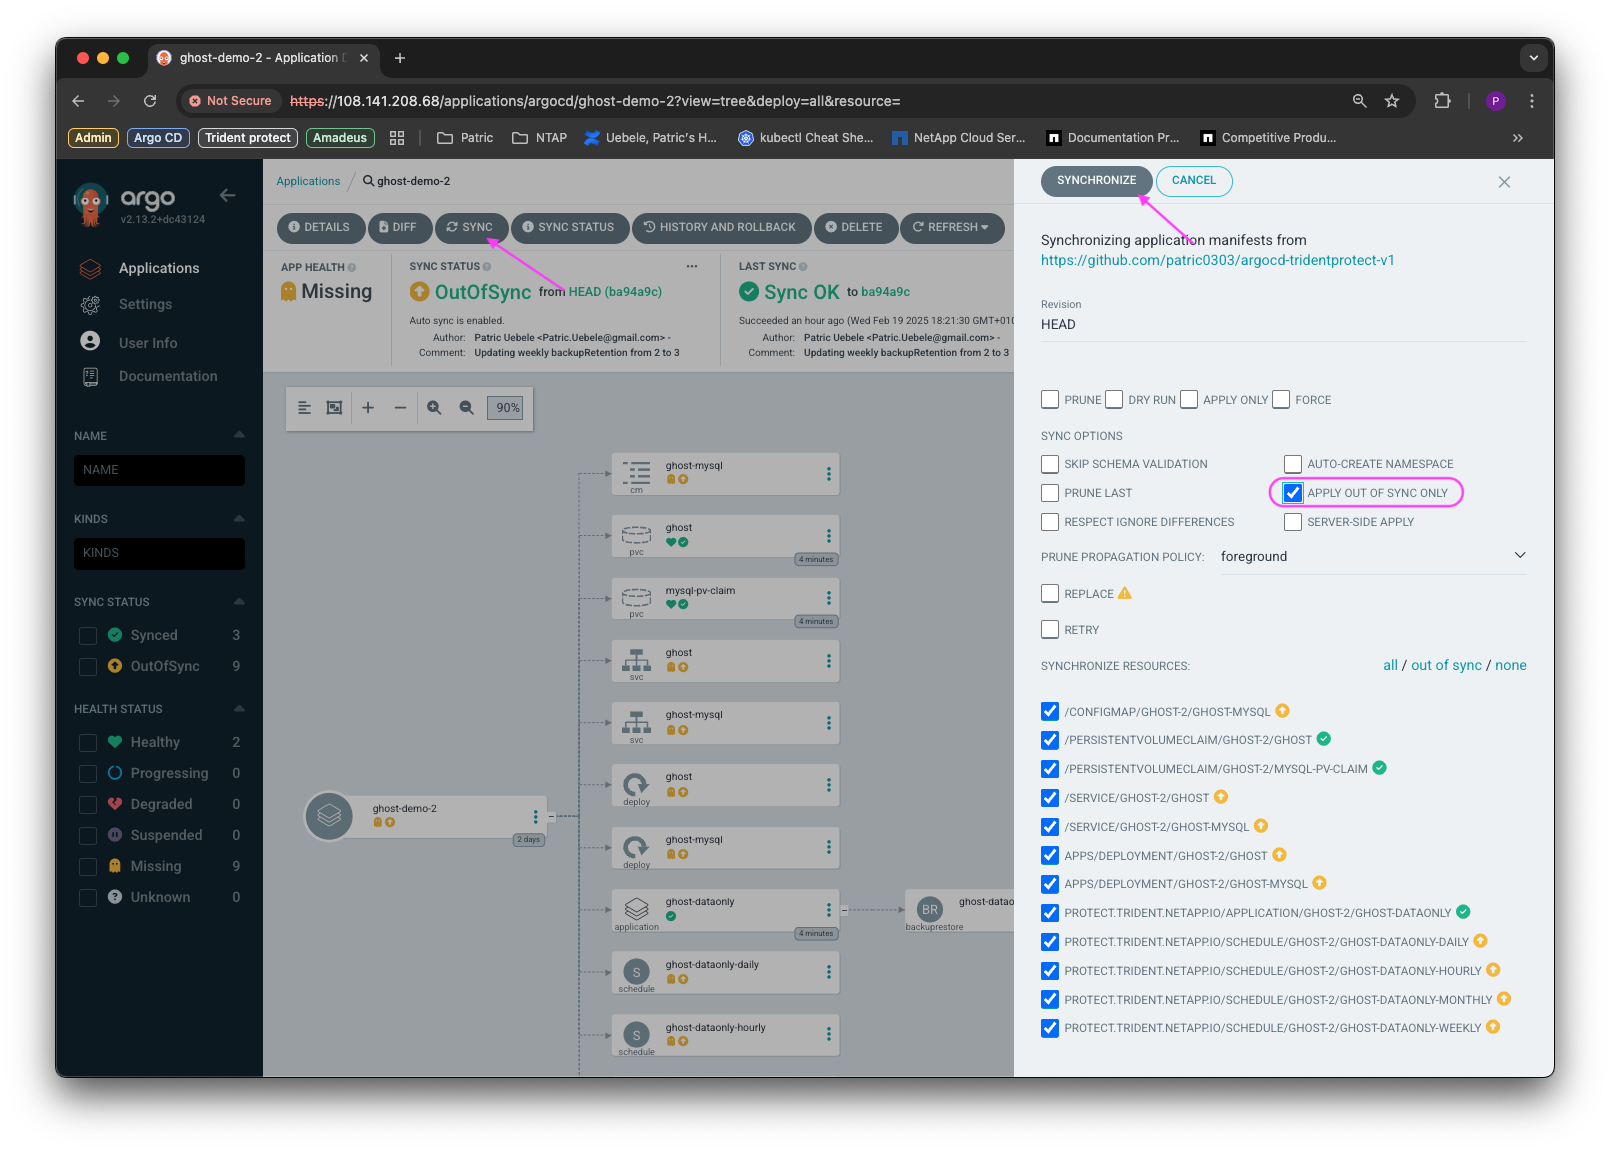This screenshot has width=1610, height=1151.
Task: Enable the DRY RUN checkbox
Action: pyautogui.click(x=1114, y=399)
